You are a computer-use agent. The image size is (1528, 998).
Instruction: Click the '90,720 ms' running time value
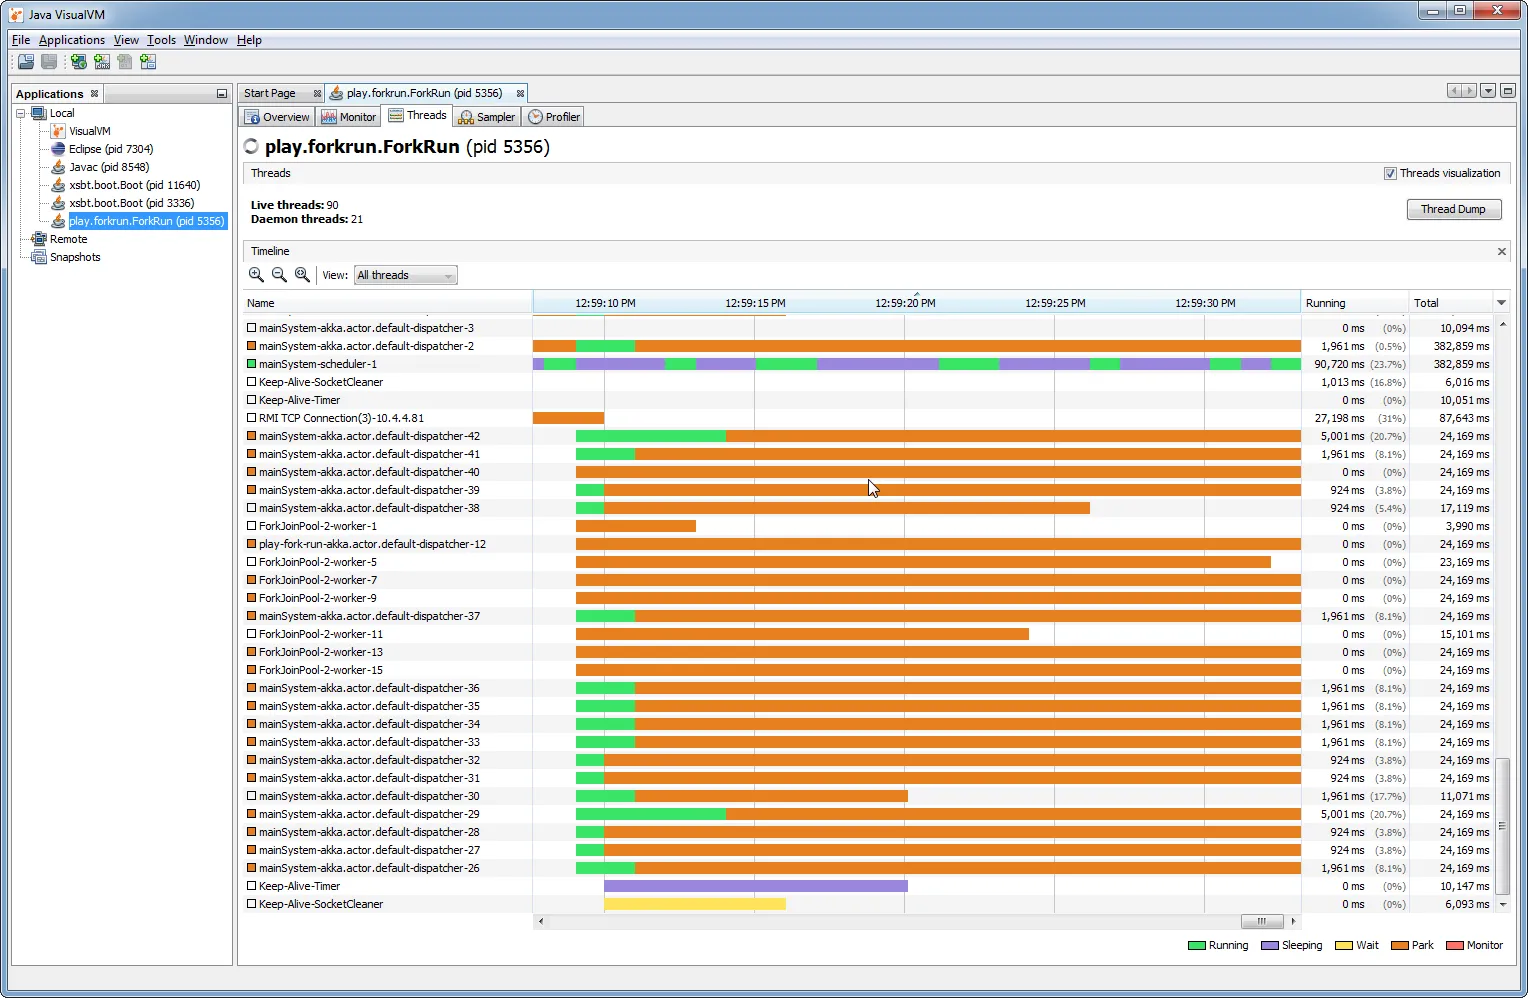coord(1339,364)
